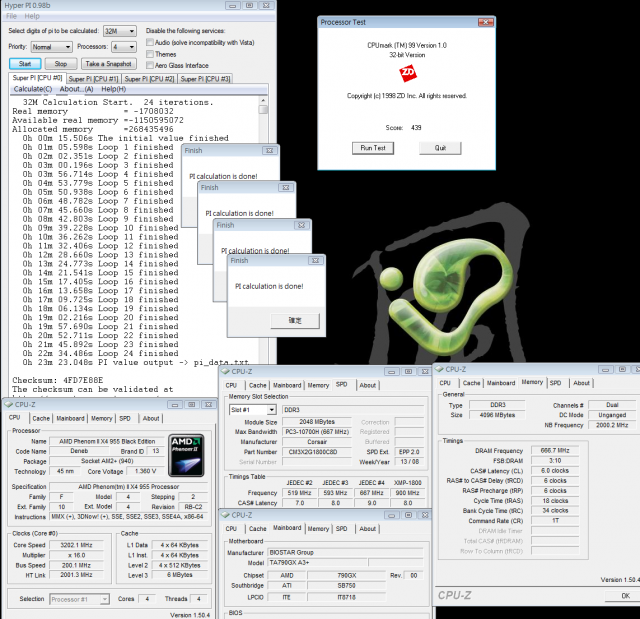Image resolution: width=640 pixels, height=619 pixels.
Task: Click the Start button in Hyper PI
Action: coord(25,64)
